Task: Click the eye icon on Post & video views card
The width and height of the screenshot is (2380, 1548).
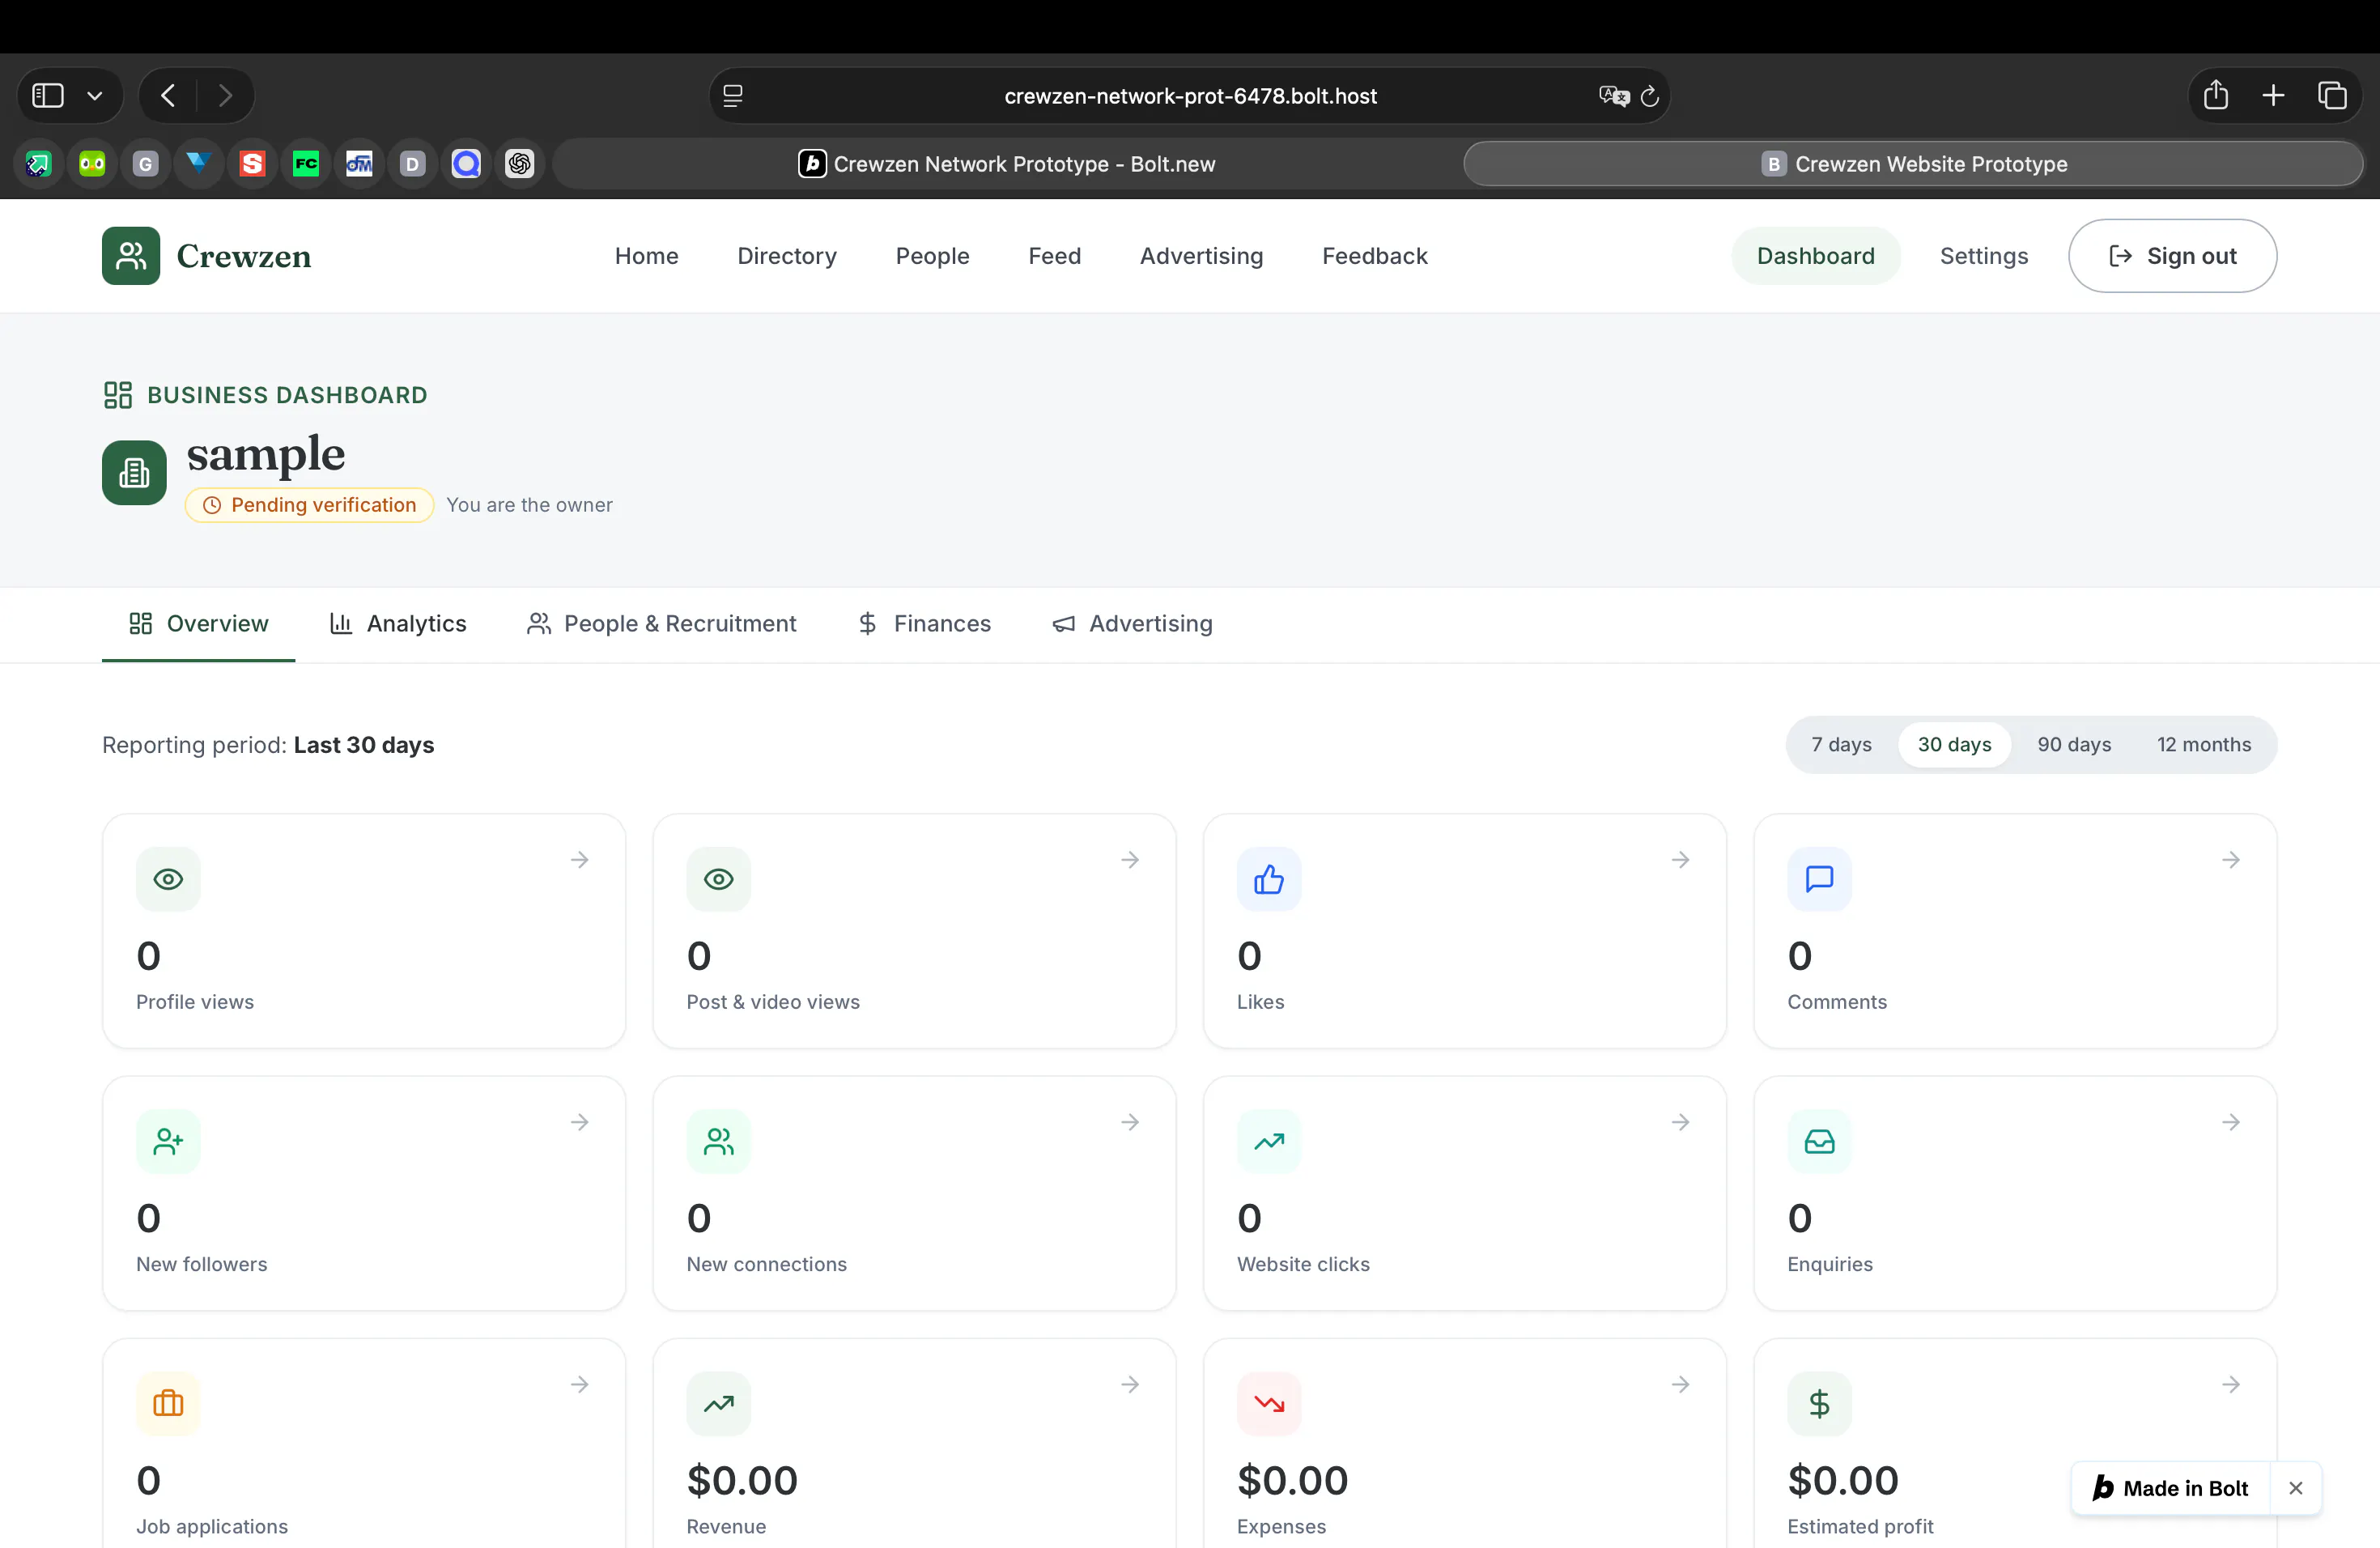Action: click(718, 879)
